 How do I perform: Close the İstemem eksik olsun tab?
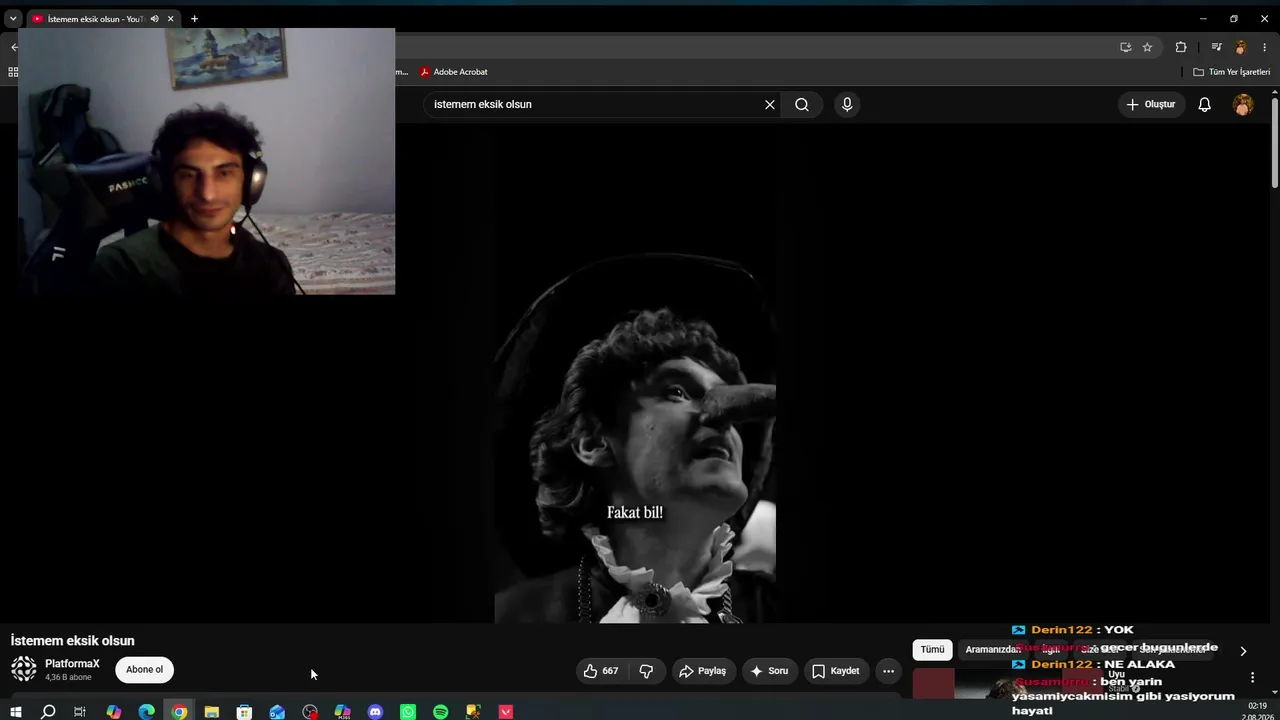(171, 19)
